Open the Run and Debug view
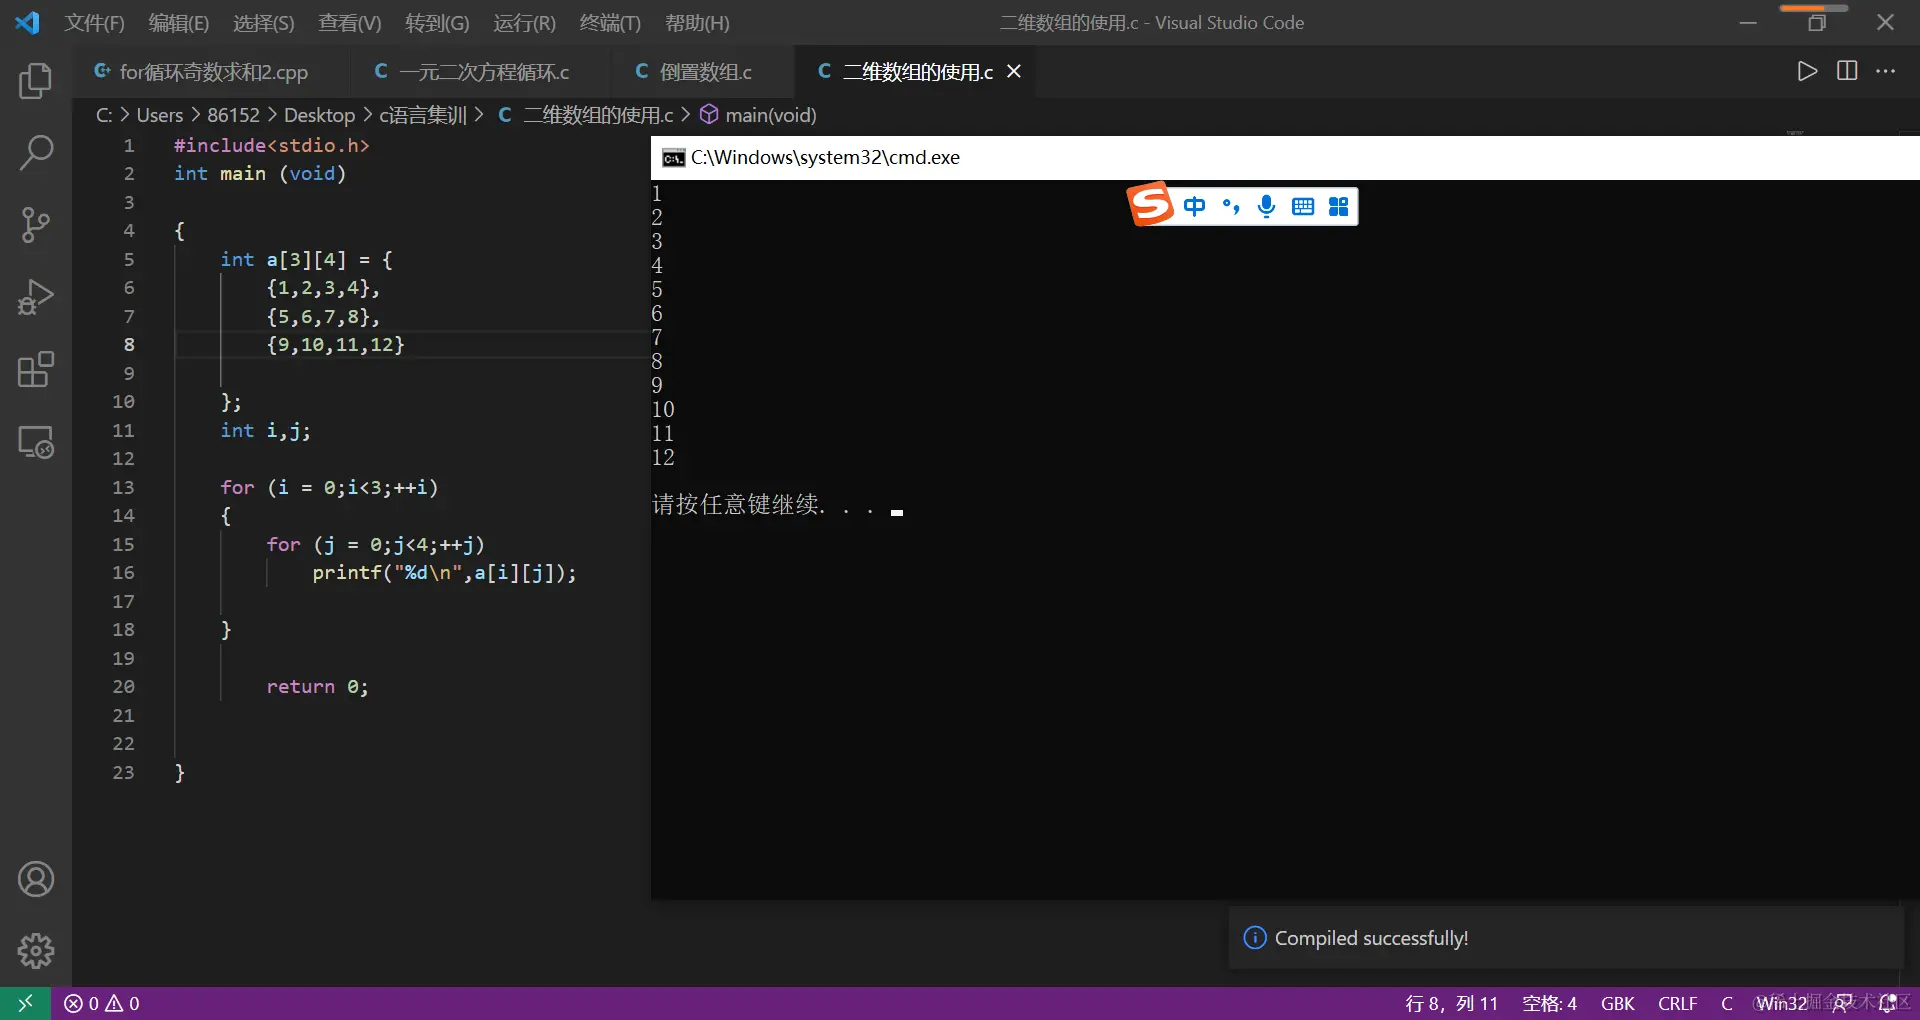Screen dimensions: 1920x1020 pos(36,297)
